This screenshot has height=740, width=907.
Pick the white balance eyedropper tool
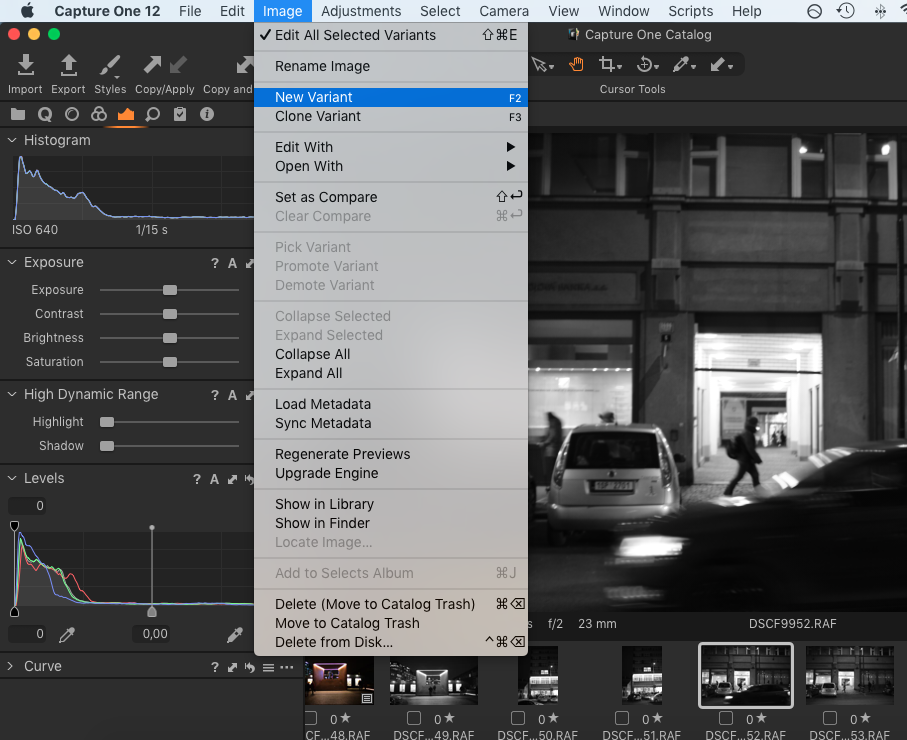(682, 65)
